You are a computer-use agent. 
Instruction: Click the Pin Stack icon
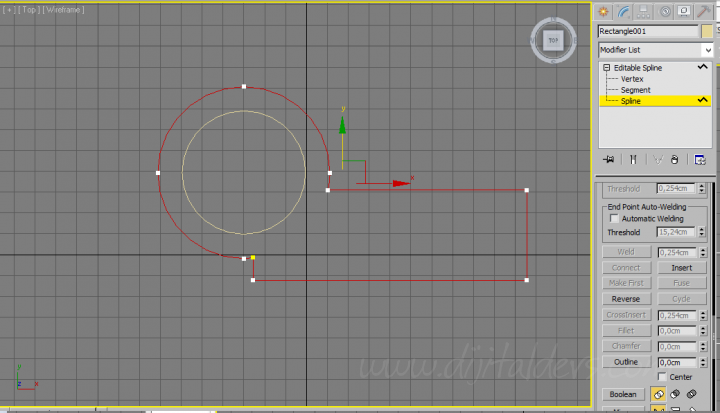[x=608, y=159]
